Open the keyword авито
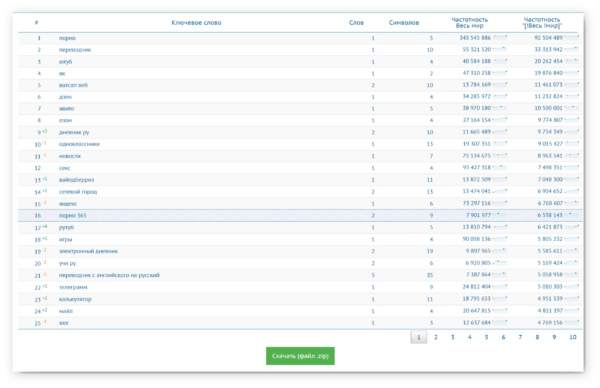Image resolution: width=600 pixels, height=388 pixels. (x=67, y=109)
